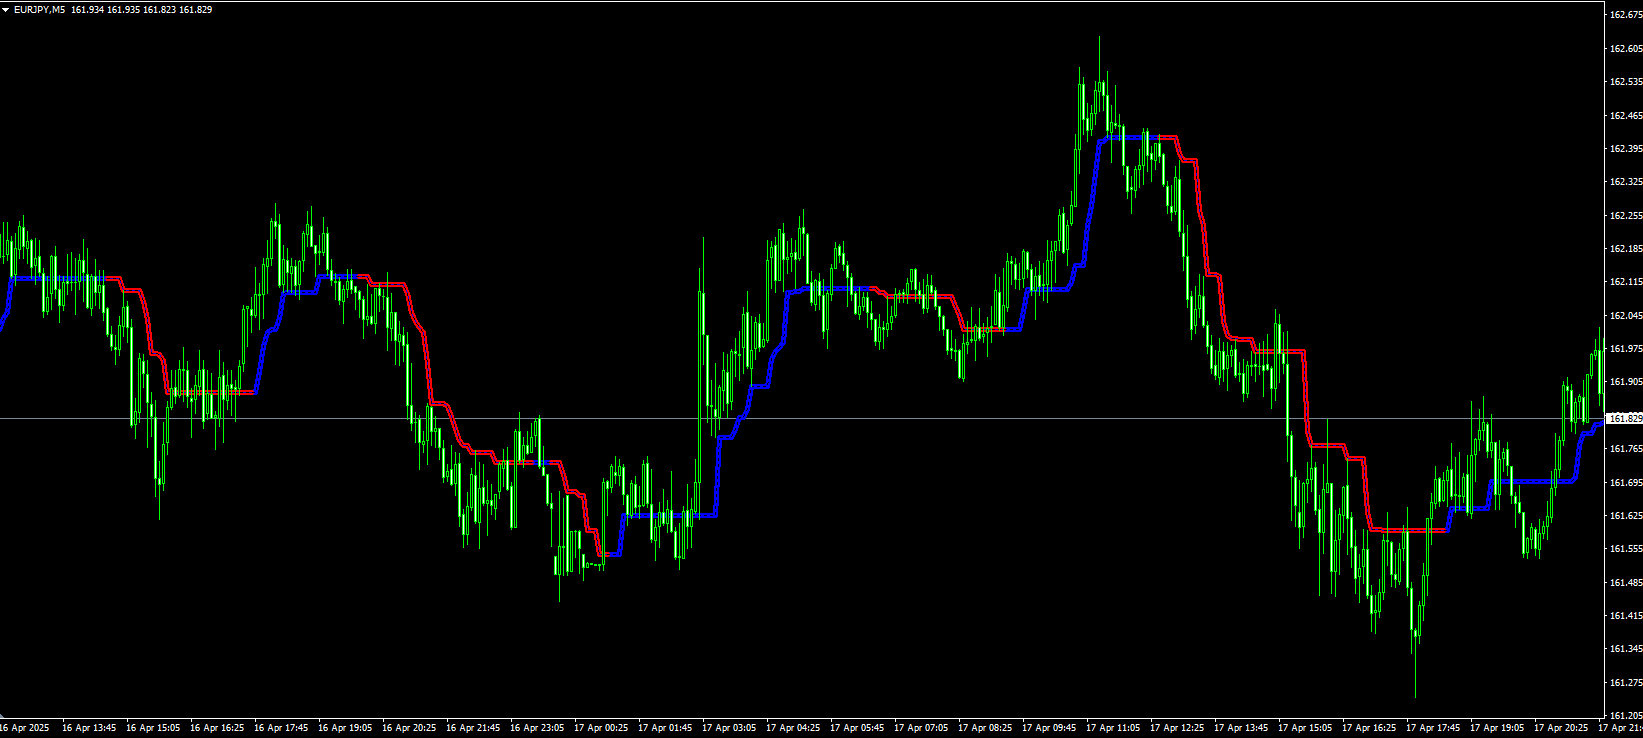Image resolution: width=1643 pixels, height=738 pixels.
Task: Click the 17 Apr 19:05 time label
Action: click(1497, 728)
